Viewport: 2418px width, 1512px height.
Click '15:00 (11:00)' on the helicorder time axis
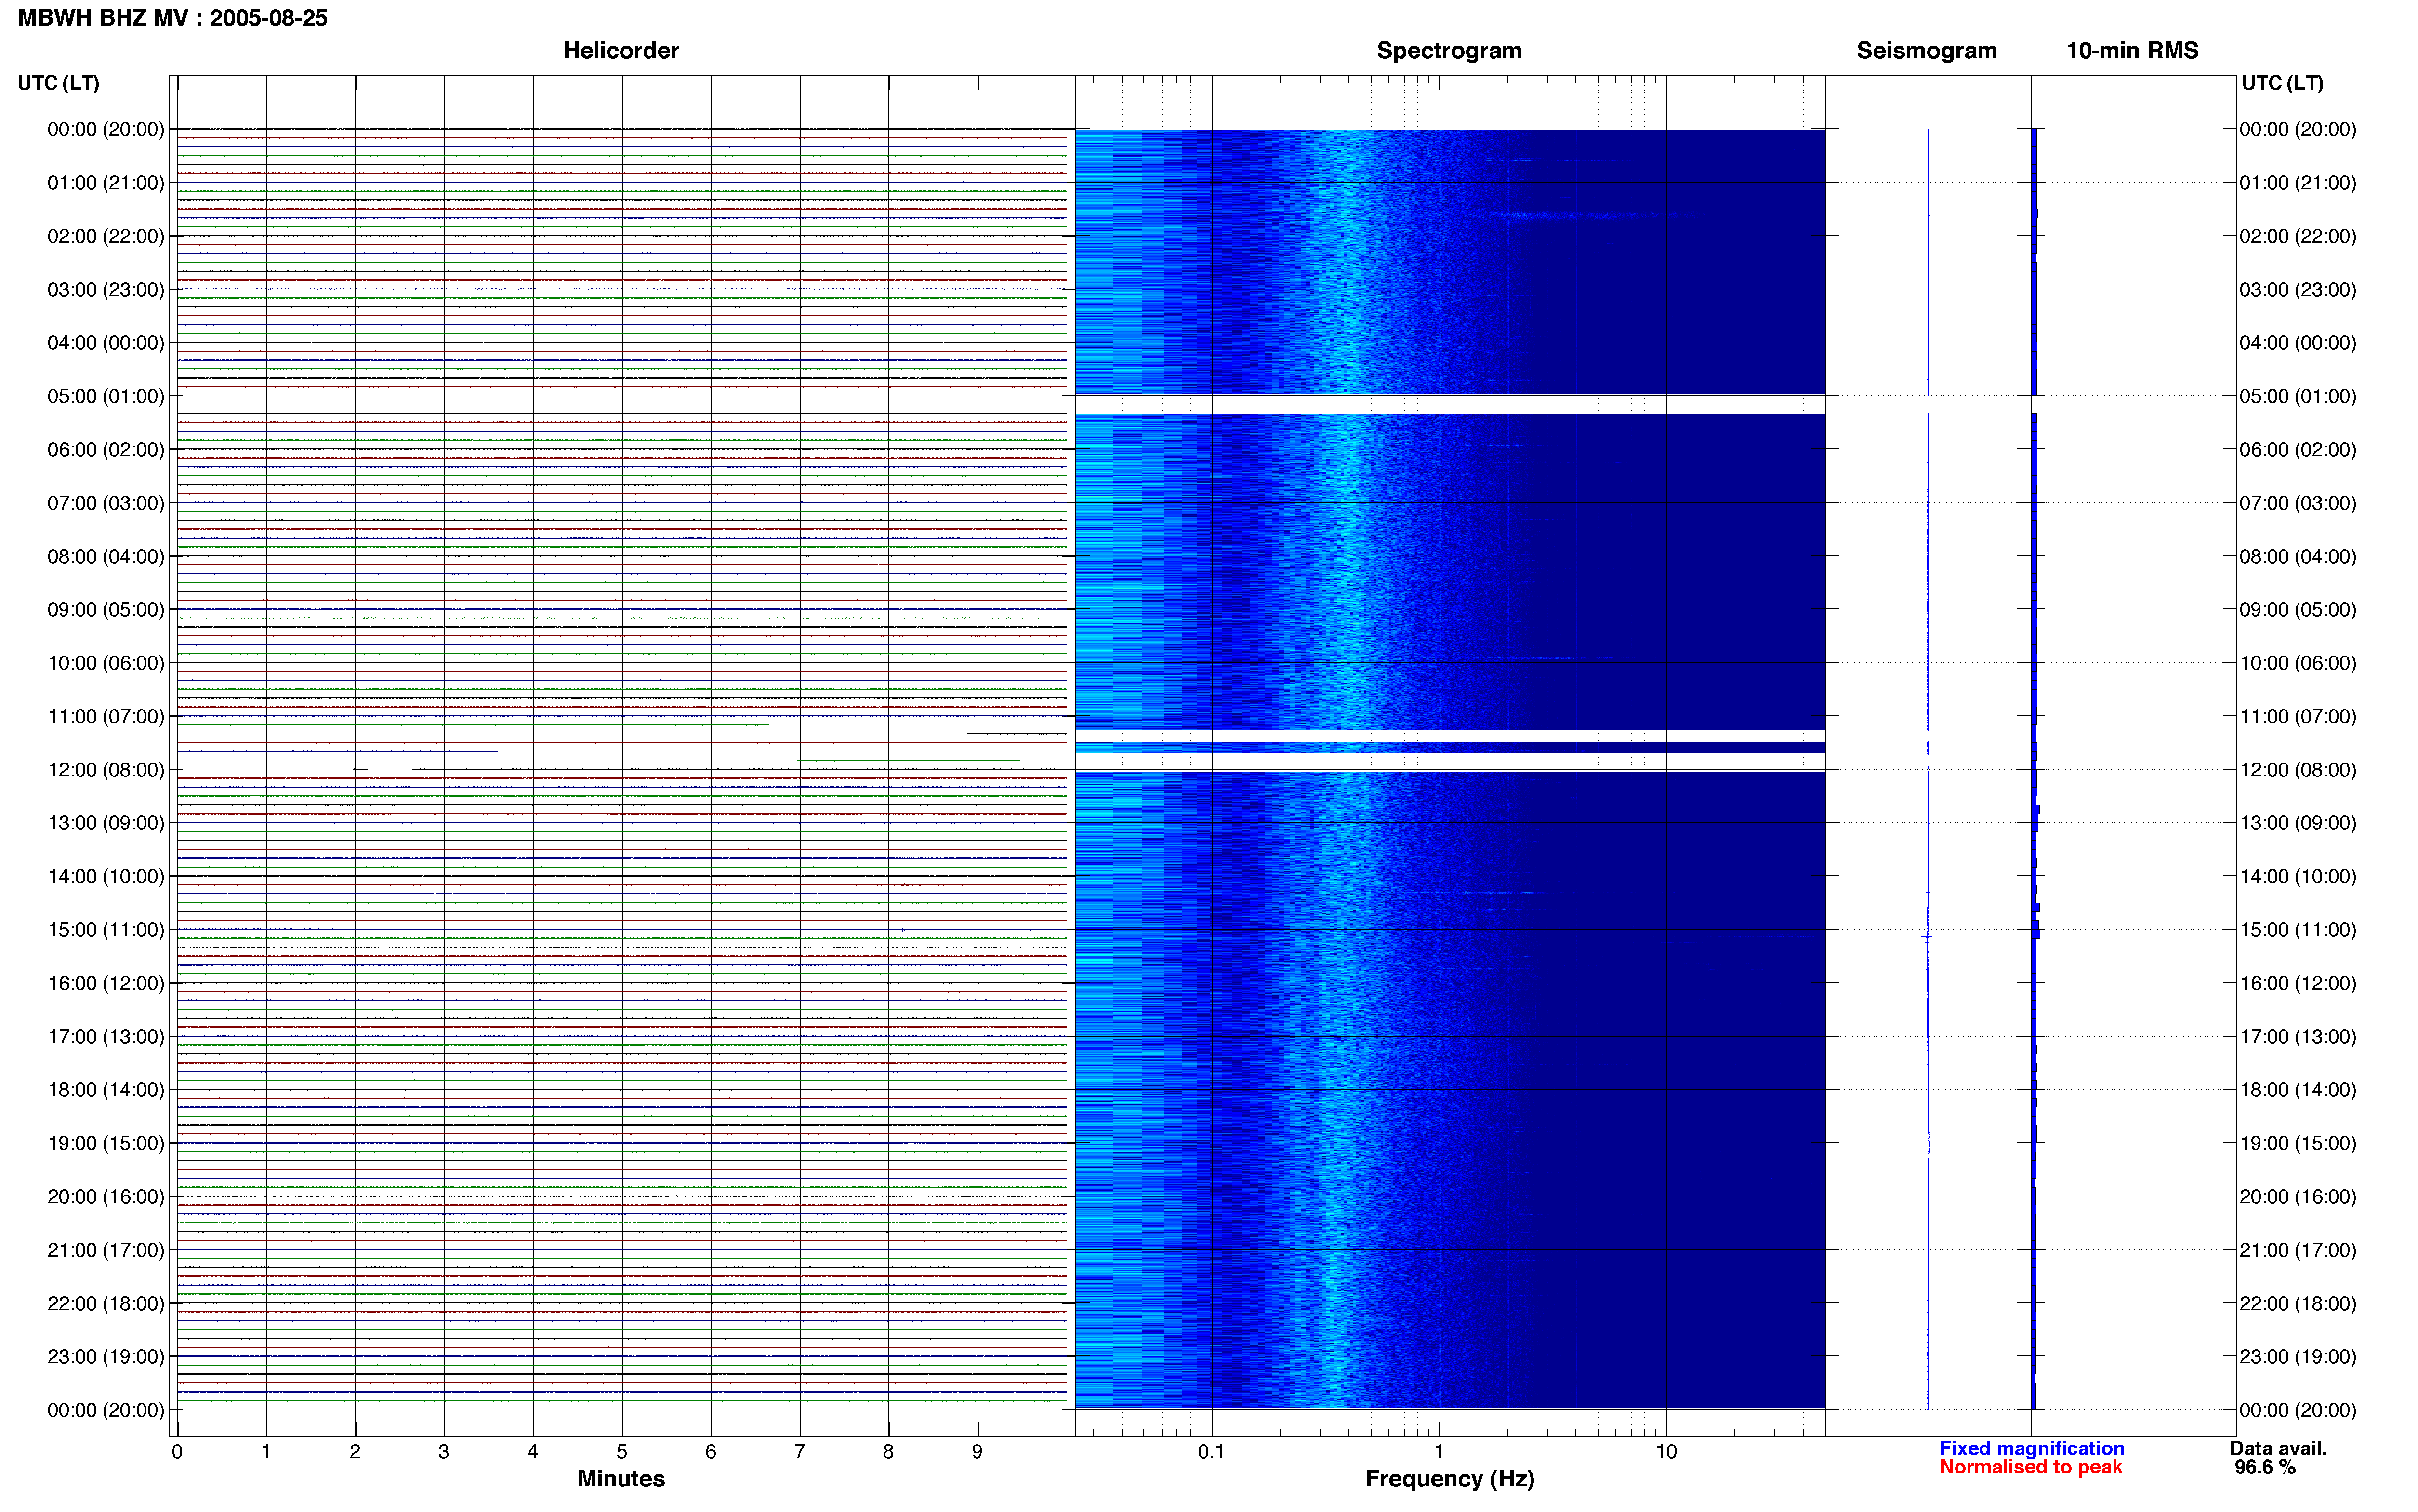point(106,930)
